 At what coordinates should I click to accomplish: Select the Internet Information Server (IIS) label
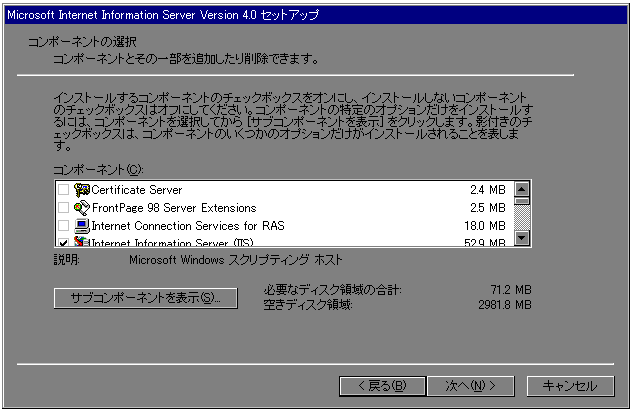pos(172,243)
